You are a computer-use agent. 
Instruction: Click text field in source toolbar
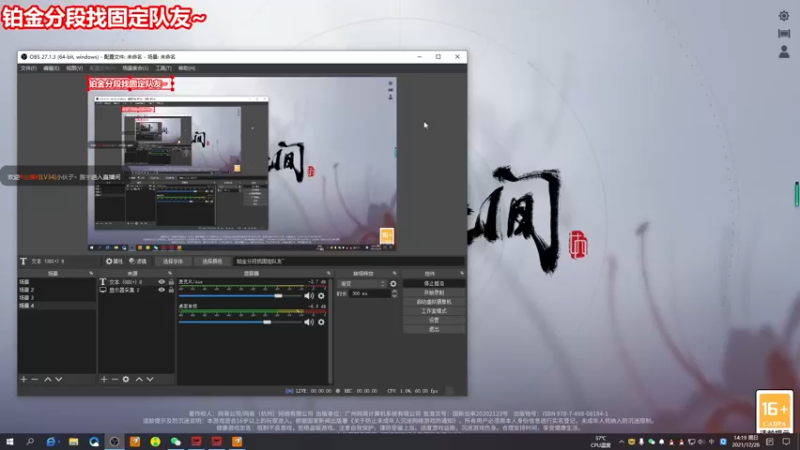(349, 261)
